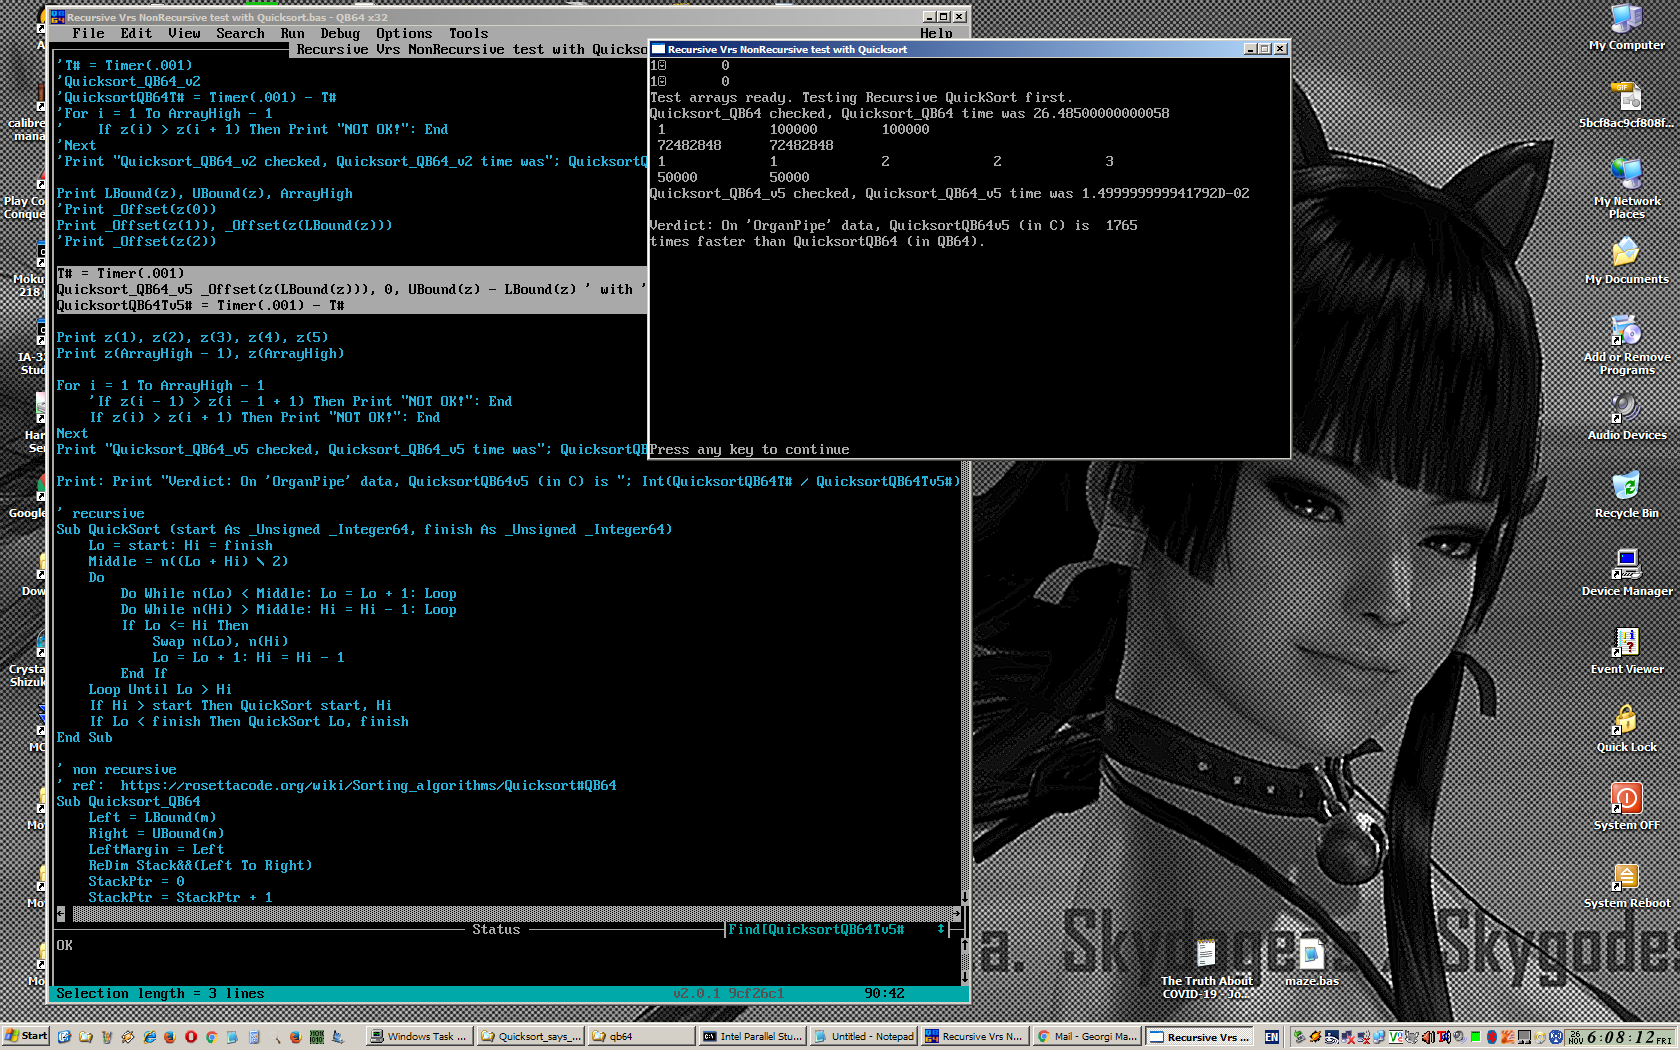This screenshot has height=1050, width=1680.
Task: Click the 'Selection length = 3 lines' status
Action: pyautogui.click(x=160, y=993)
